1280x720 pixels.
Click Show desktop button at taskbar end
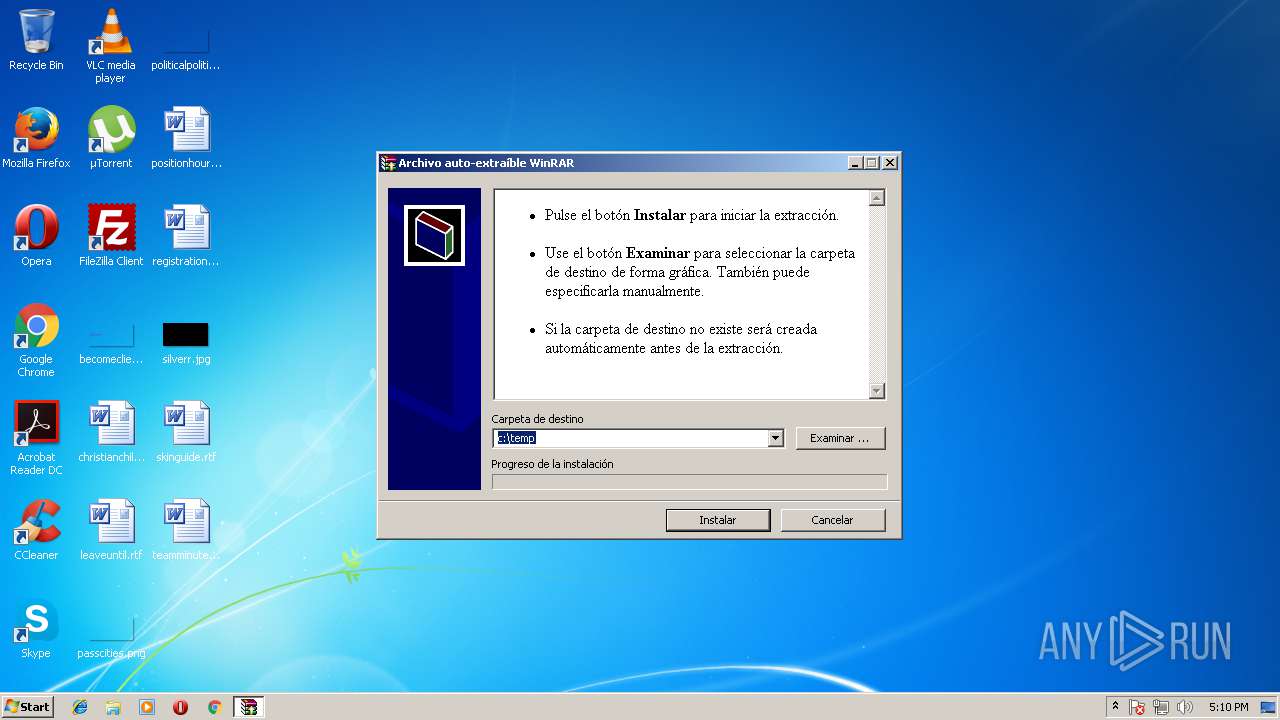coord(1270,707)
